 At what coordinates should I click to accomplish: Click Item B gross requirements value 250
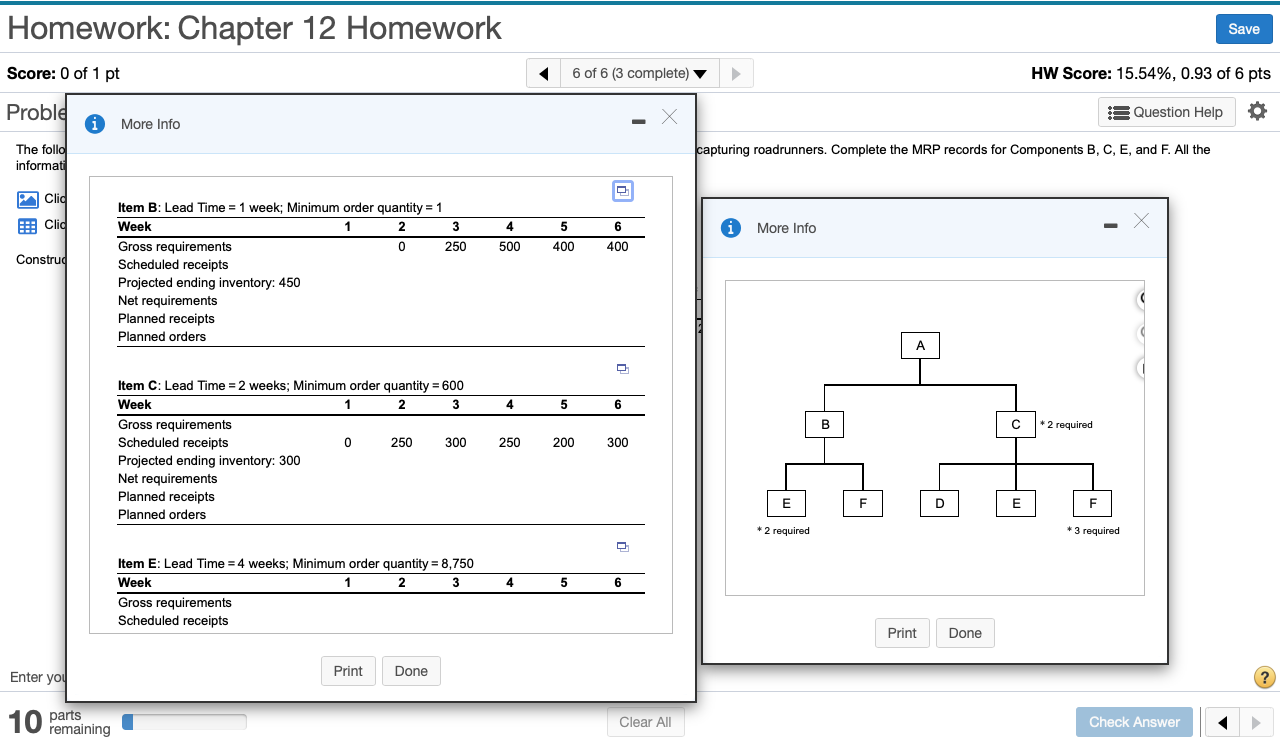tap(456, 247)
